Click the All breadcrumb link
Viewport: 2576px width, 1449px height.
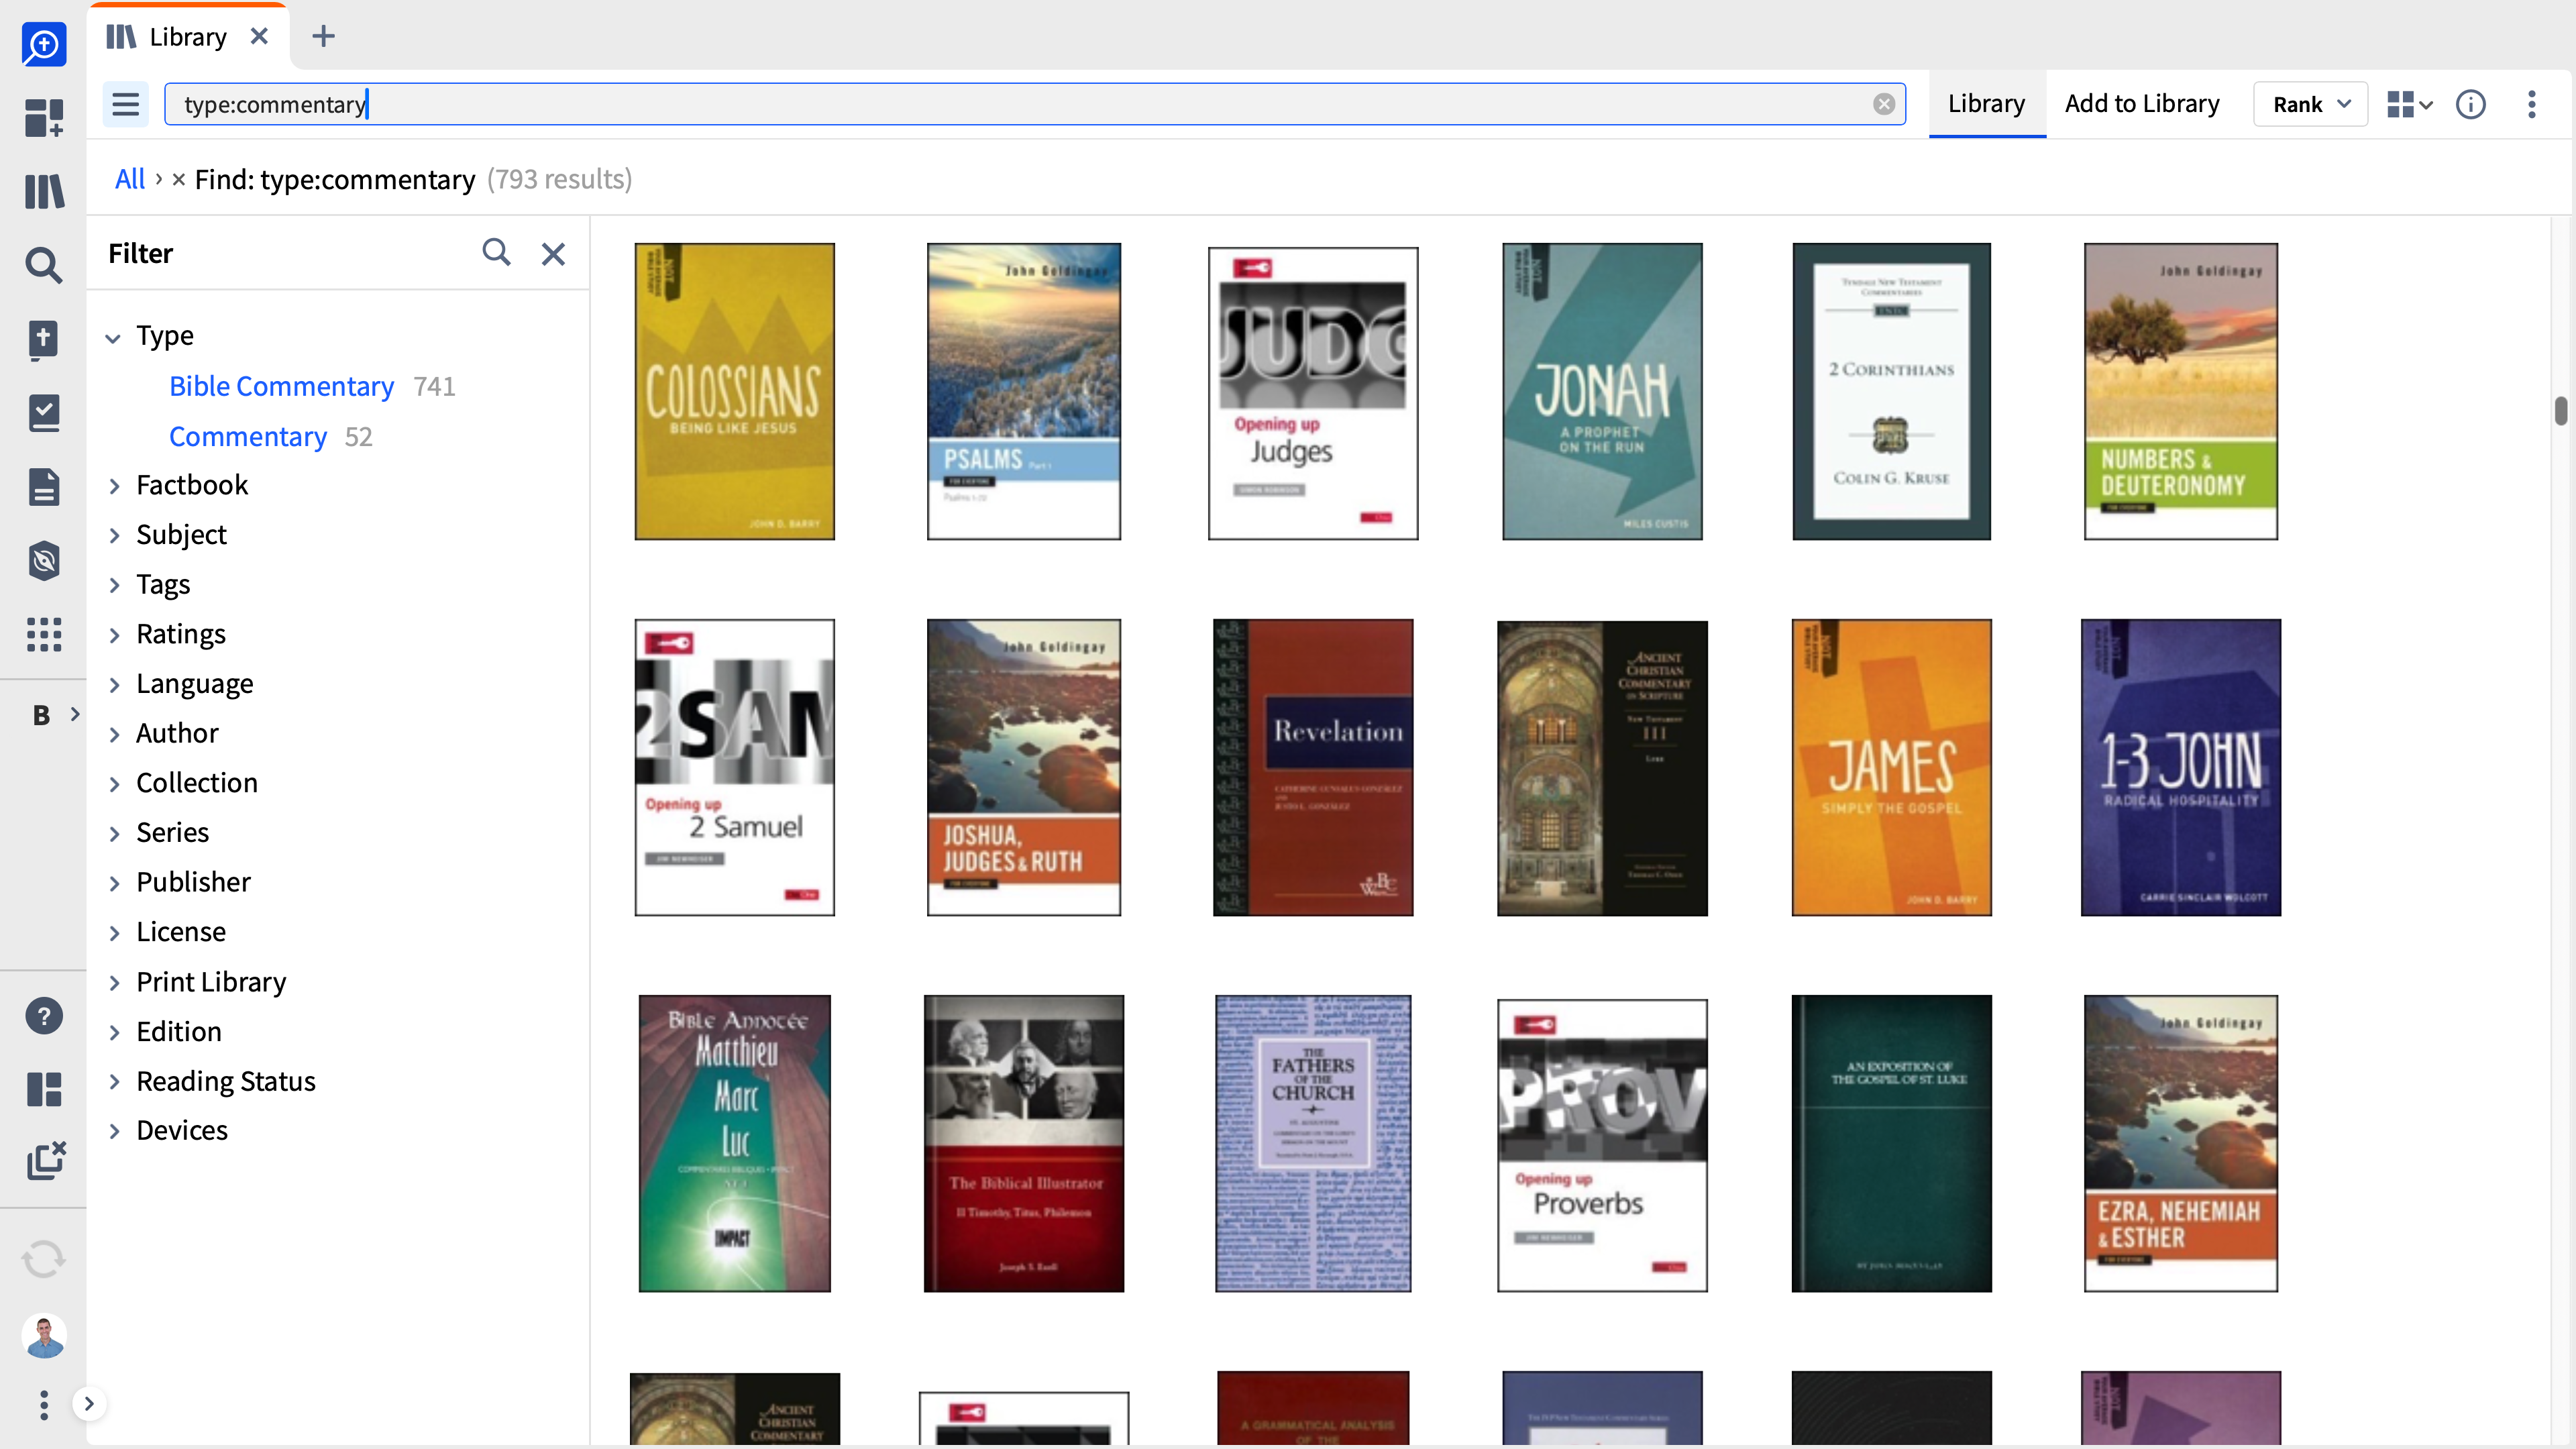pyautogui.click(x=130, y=179)
